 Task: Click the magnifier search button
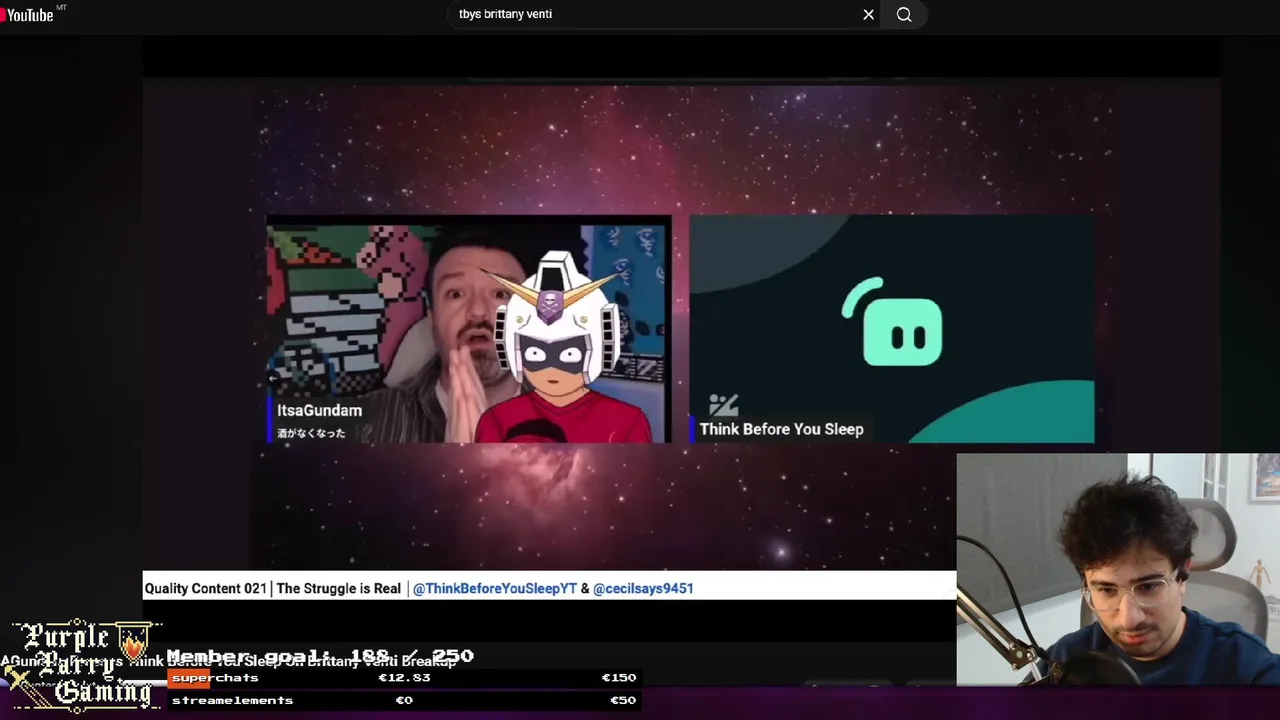tap(904, 14)
